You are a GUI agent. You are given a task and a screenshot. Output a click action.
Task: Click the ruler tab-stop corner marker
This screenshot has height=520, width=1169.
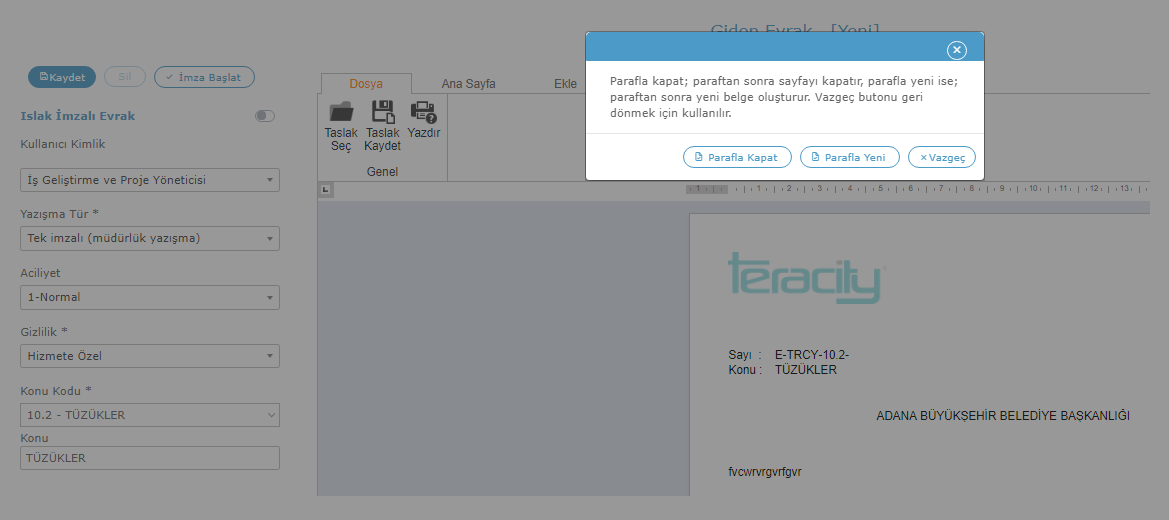(325, 190)
